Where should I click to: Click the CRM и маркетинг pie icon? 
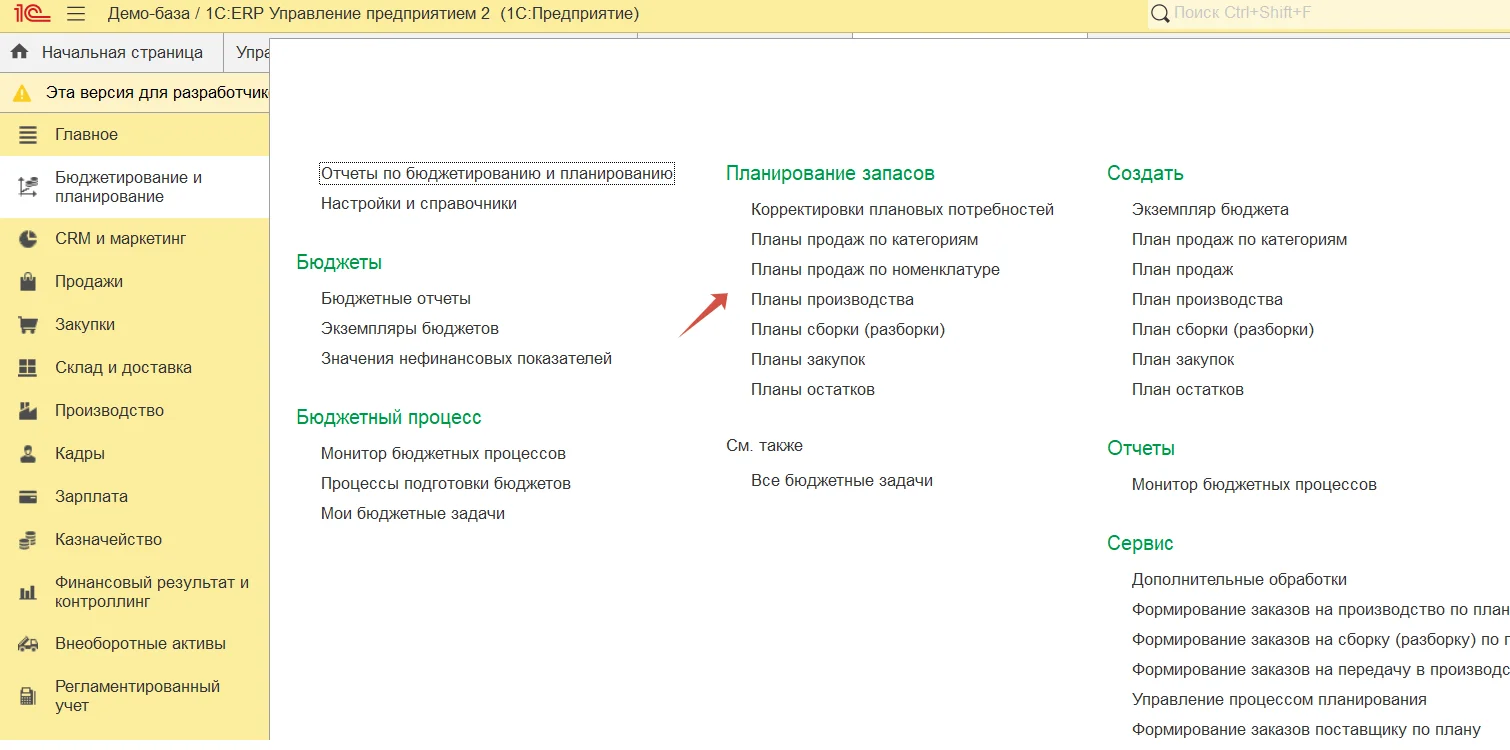coord(28,239)
